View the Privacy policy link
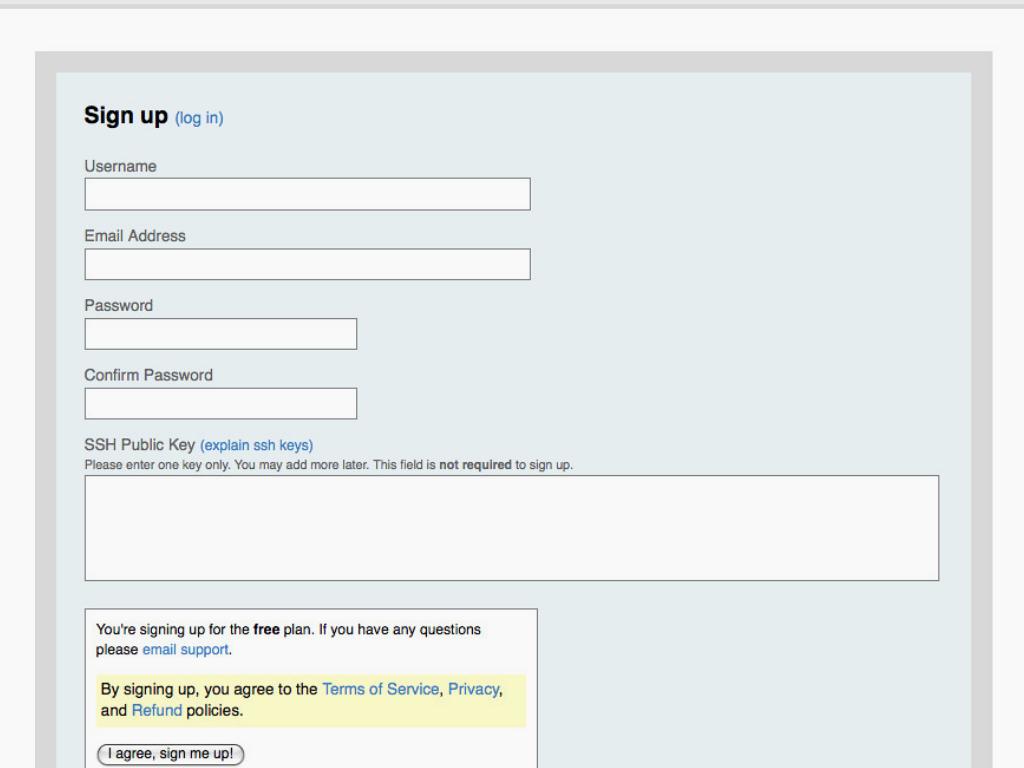The image size is (1024, 768). tap(472, 689)
